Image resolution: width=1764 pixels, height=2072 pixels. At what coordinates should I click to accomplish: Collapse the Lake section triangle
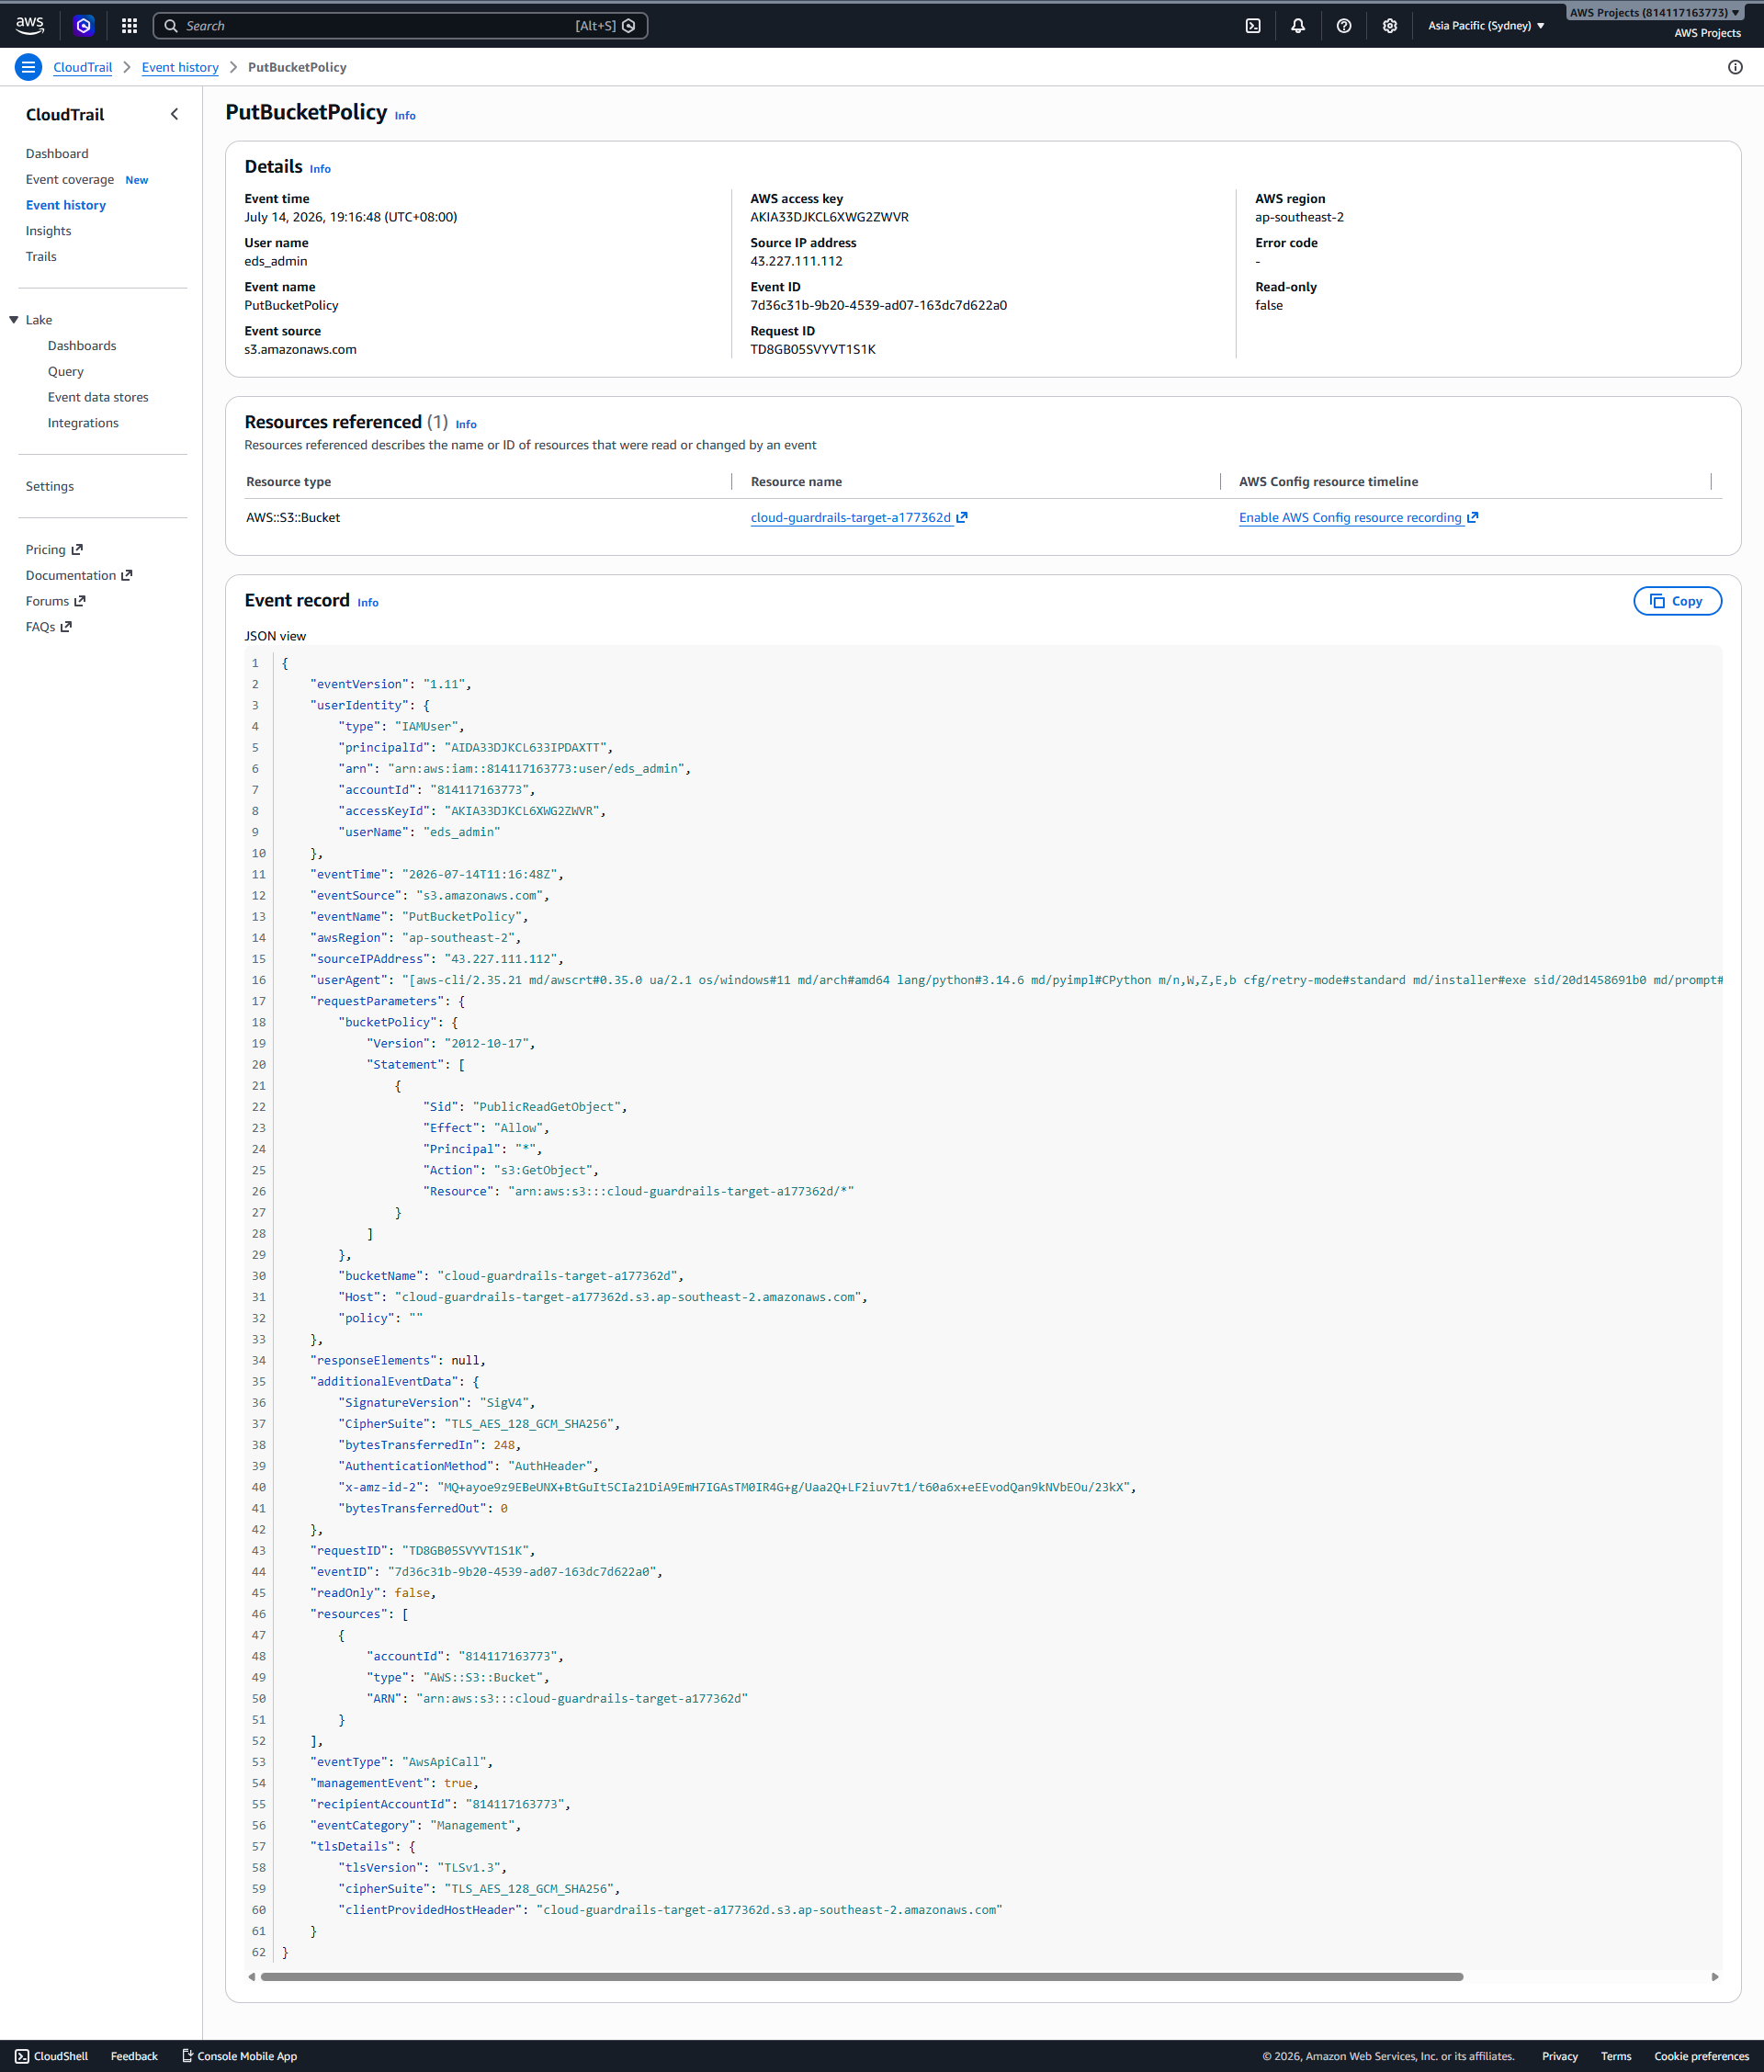[x=14, y=320]
